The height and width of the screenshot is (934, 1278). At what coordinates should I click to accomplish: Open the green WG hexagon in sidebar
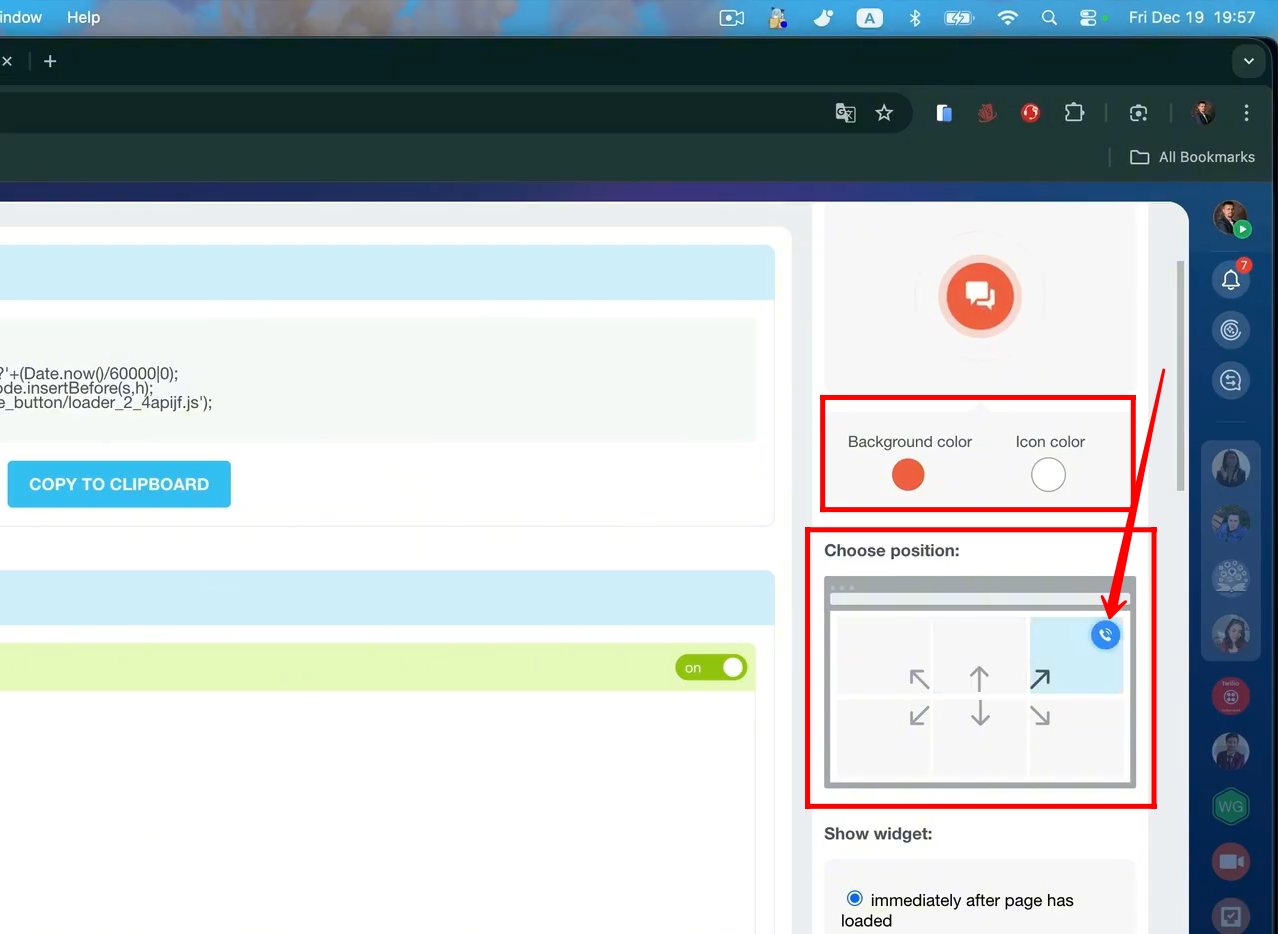click(1231, 806)
